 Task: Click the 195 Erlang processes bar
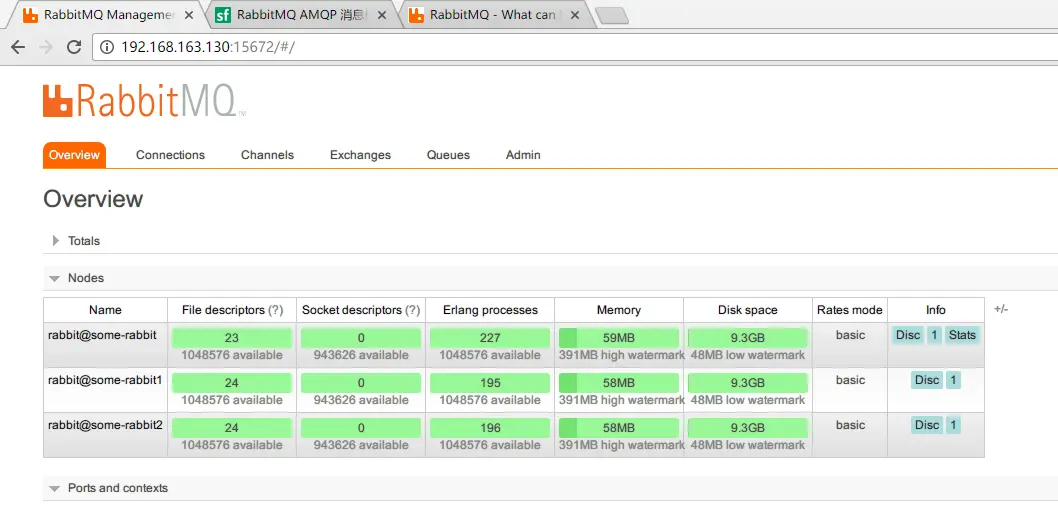point(490,383)
